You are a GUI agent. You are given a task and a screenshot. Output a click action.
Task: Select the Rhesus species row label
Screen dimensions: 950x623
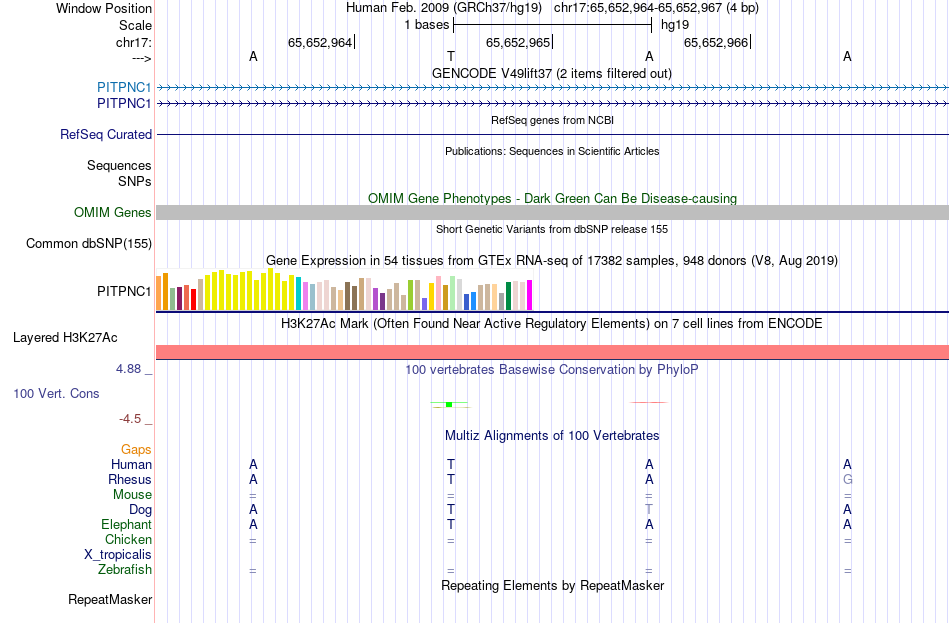130,479
